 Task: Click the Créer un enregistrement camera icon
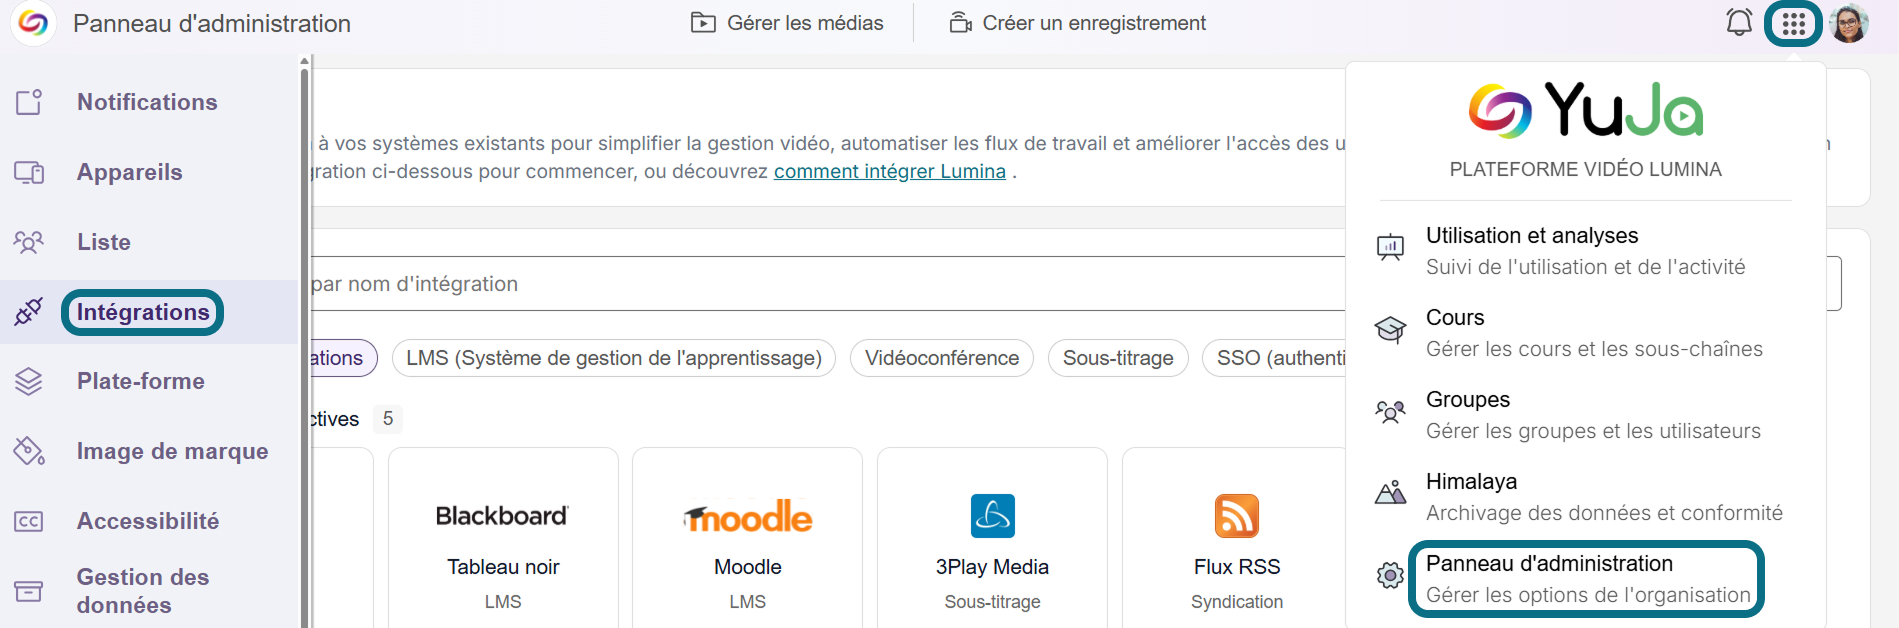(x=960, y=22)
